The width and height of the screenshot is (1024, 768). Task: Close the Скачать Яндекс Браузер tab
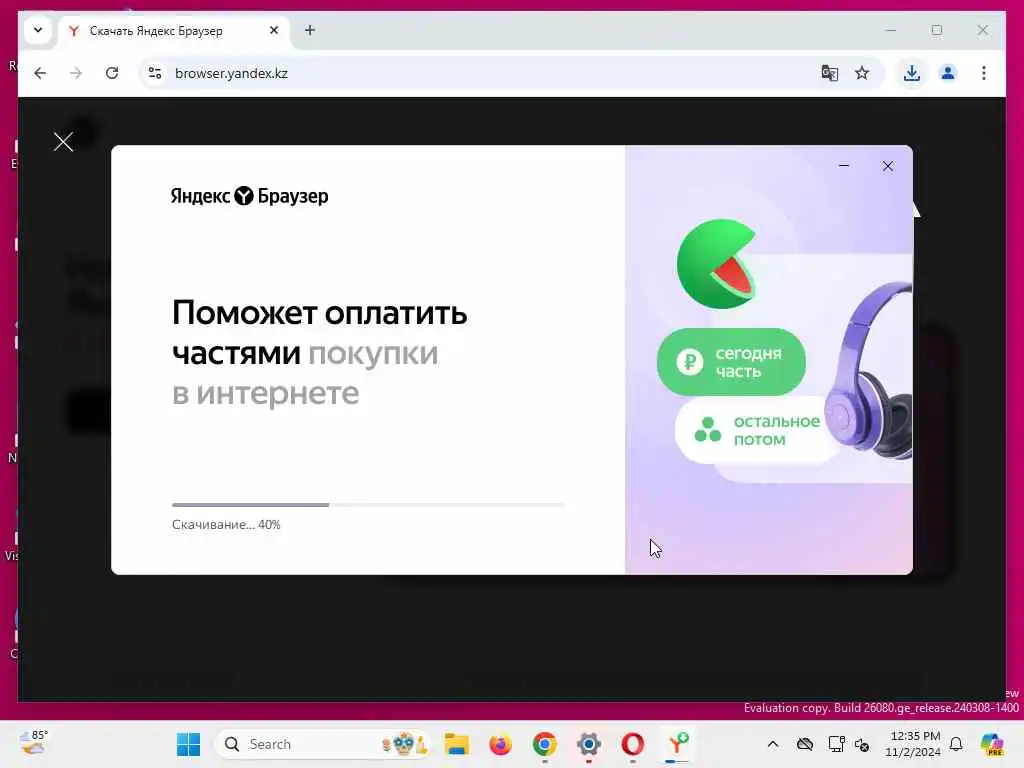274,30
